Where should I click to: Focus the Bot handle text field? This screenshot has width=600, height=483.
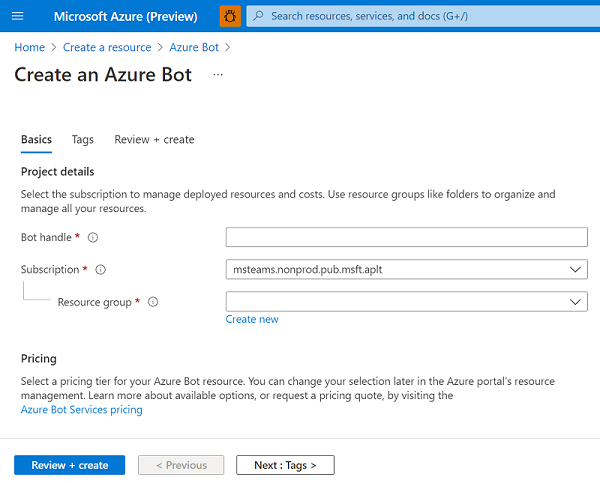(x=407, y=237)
